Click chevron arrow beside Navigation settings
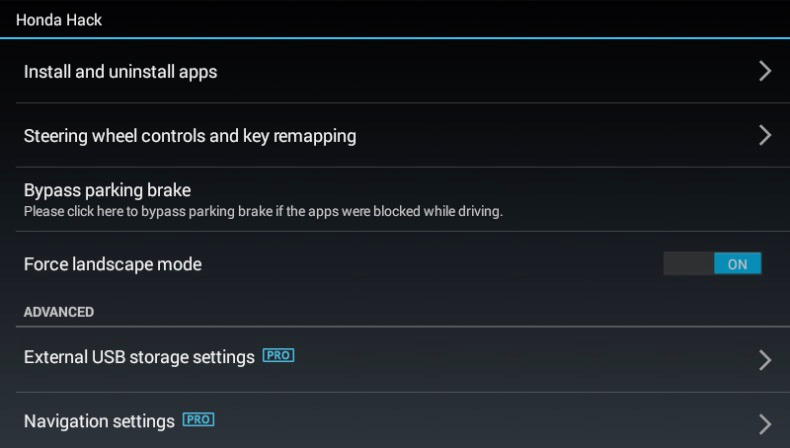Viewport: 790px width, 448px height. coord(765,424)
